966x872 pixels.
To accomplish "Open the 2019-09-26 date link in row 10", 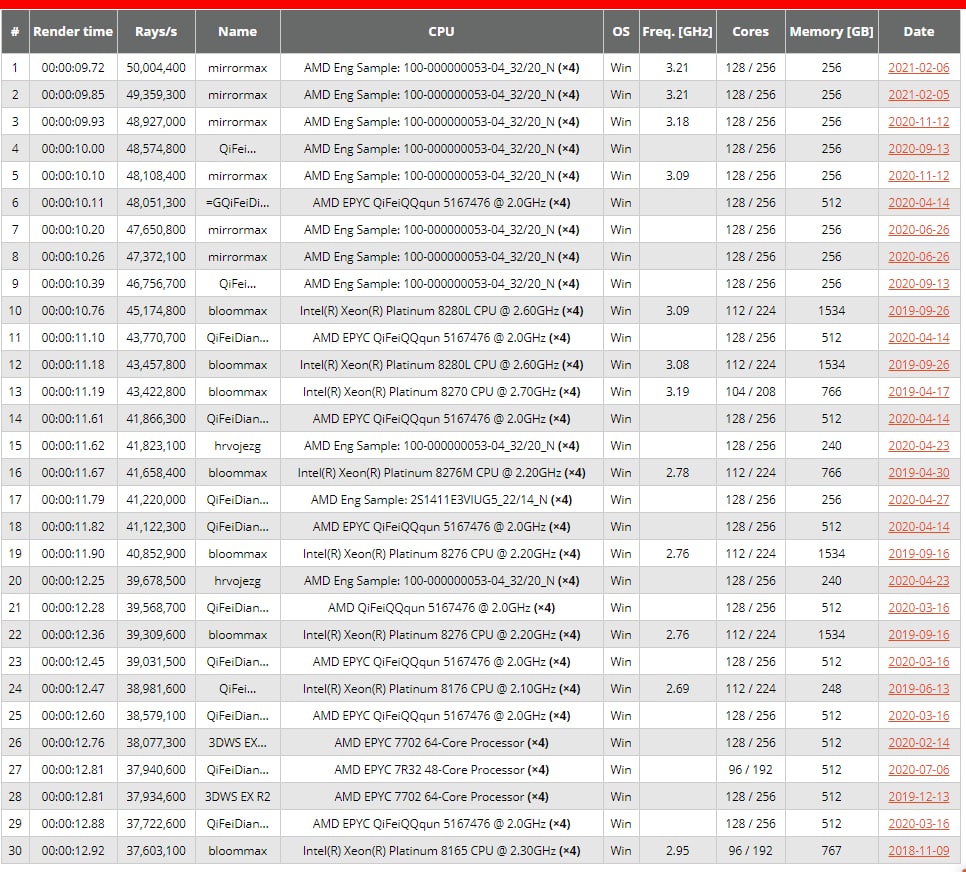I will pyautogui.click(x=919, y=311).
